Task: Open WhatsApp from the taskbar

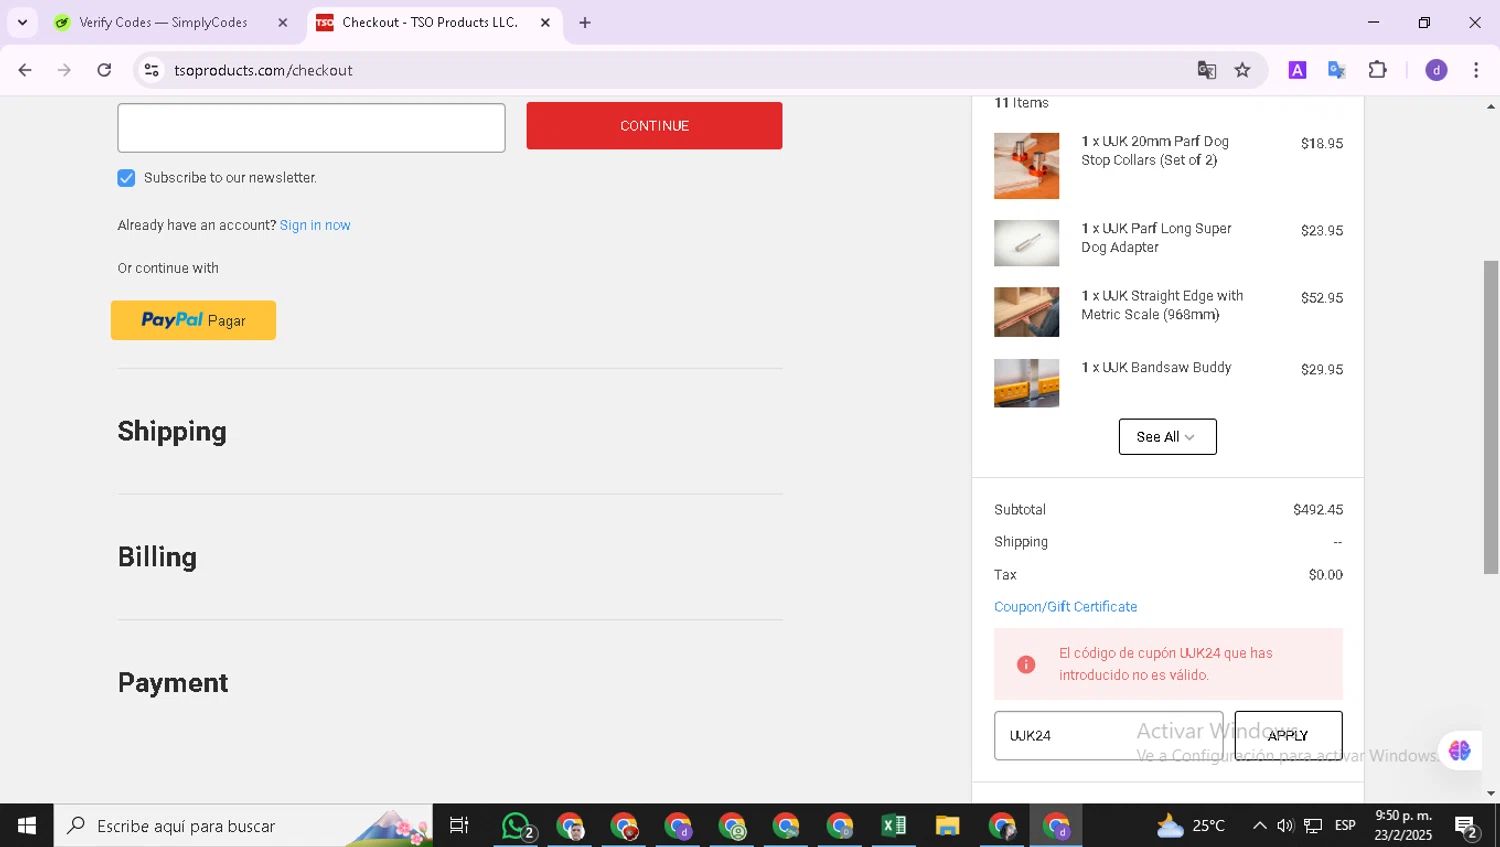Action: pos(517,826)
